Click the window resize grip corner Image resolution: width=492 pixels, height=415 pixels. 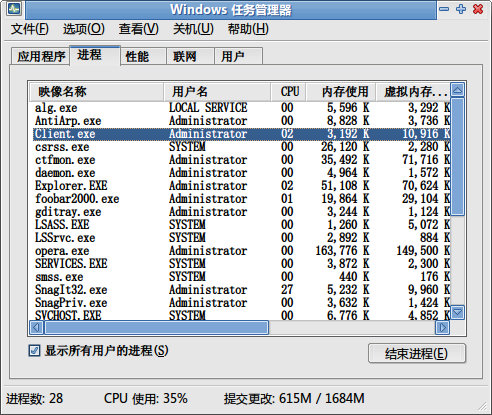tap(483, 406)
